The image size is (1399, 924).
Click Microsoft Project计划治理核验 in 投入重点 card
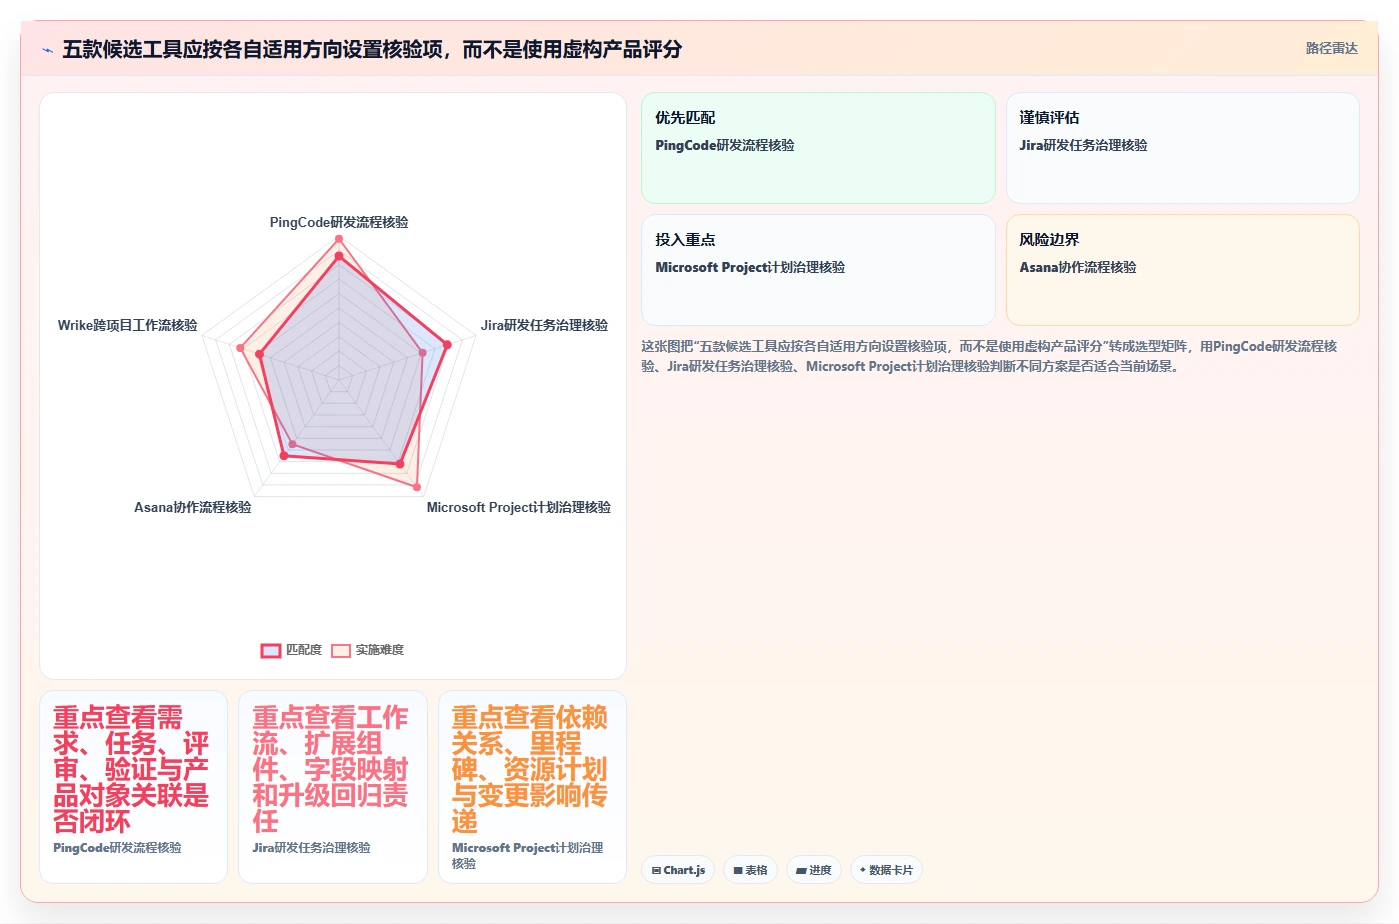750,267
